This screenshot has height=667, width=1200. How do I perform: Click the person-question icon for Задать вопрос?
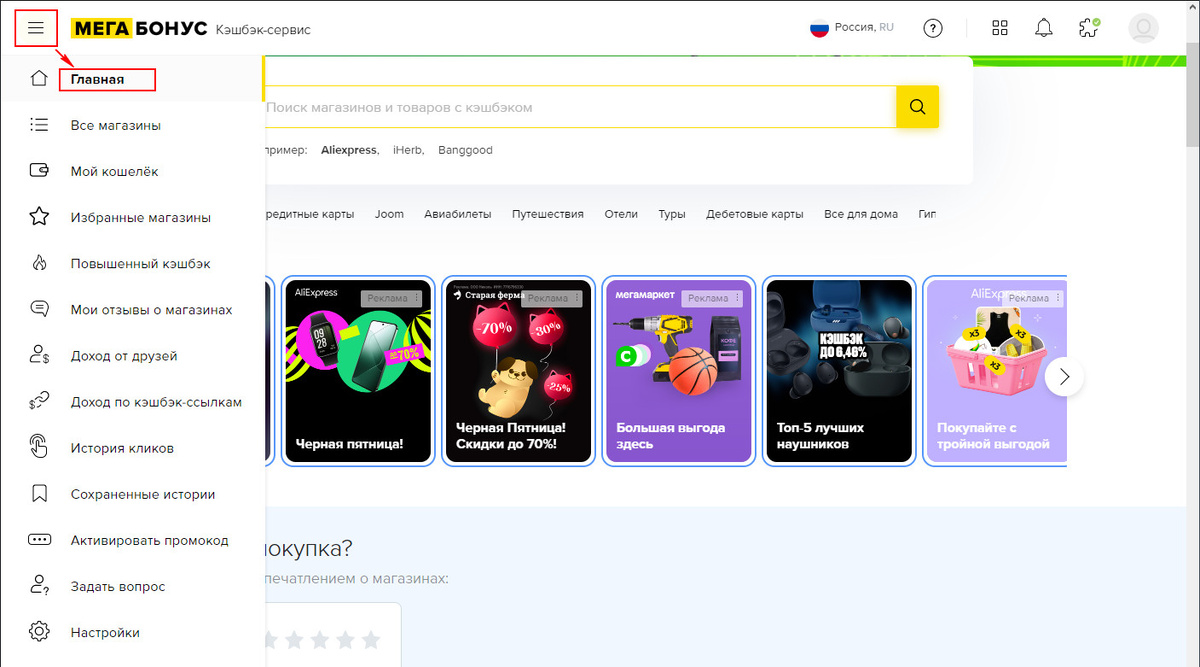tap(39, 586)
